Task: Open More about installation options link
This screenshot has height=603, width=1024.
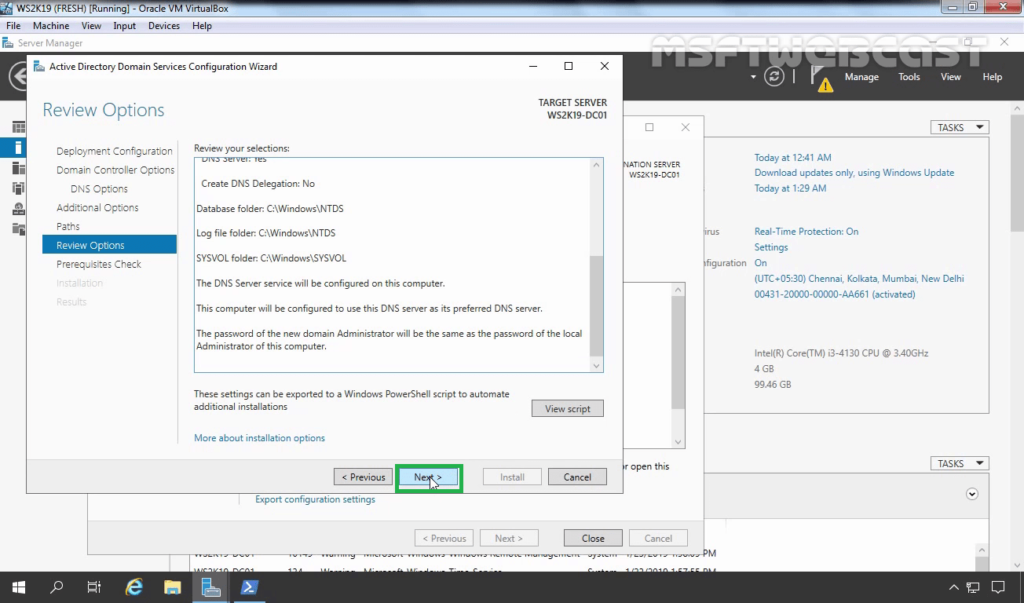Action: click(x=259, y=438)
